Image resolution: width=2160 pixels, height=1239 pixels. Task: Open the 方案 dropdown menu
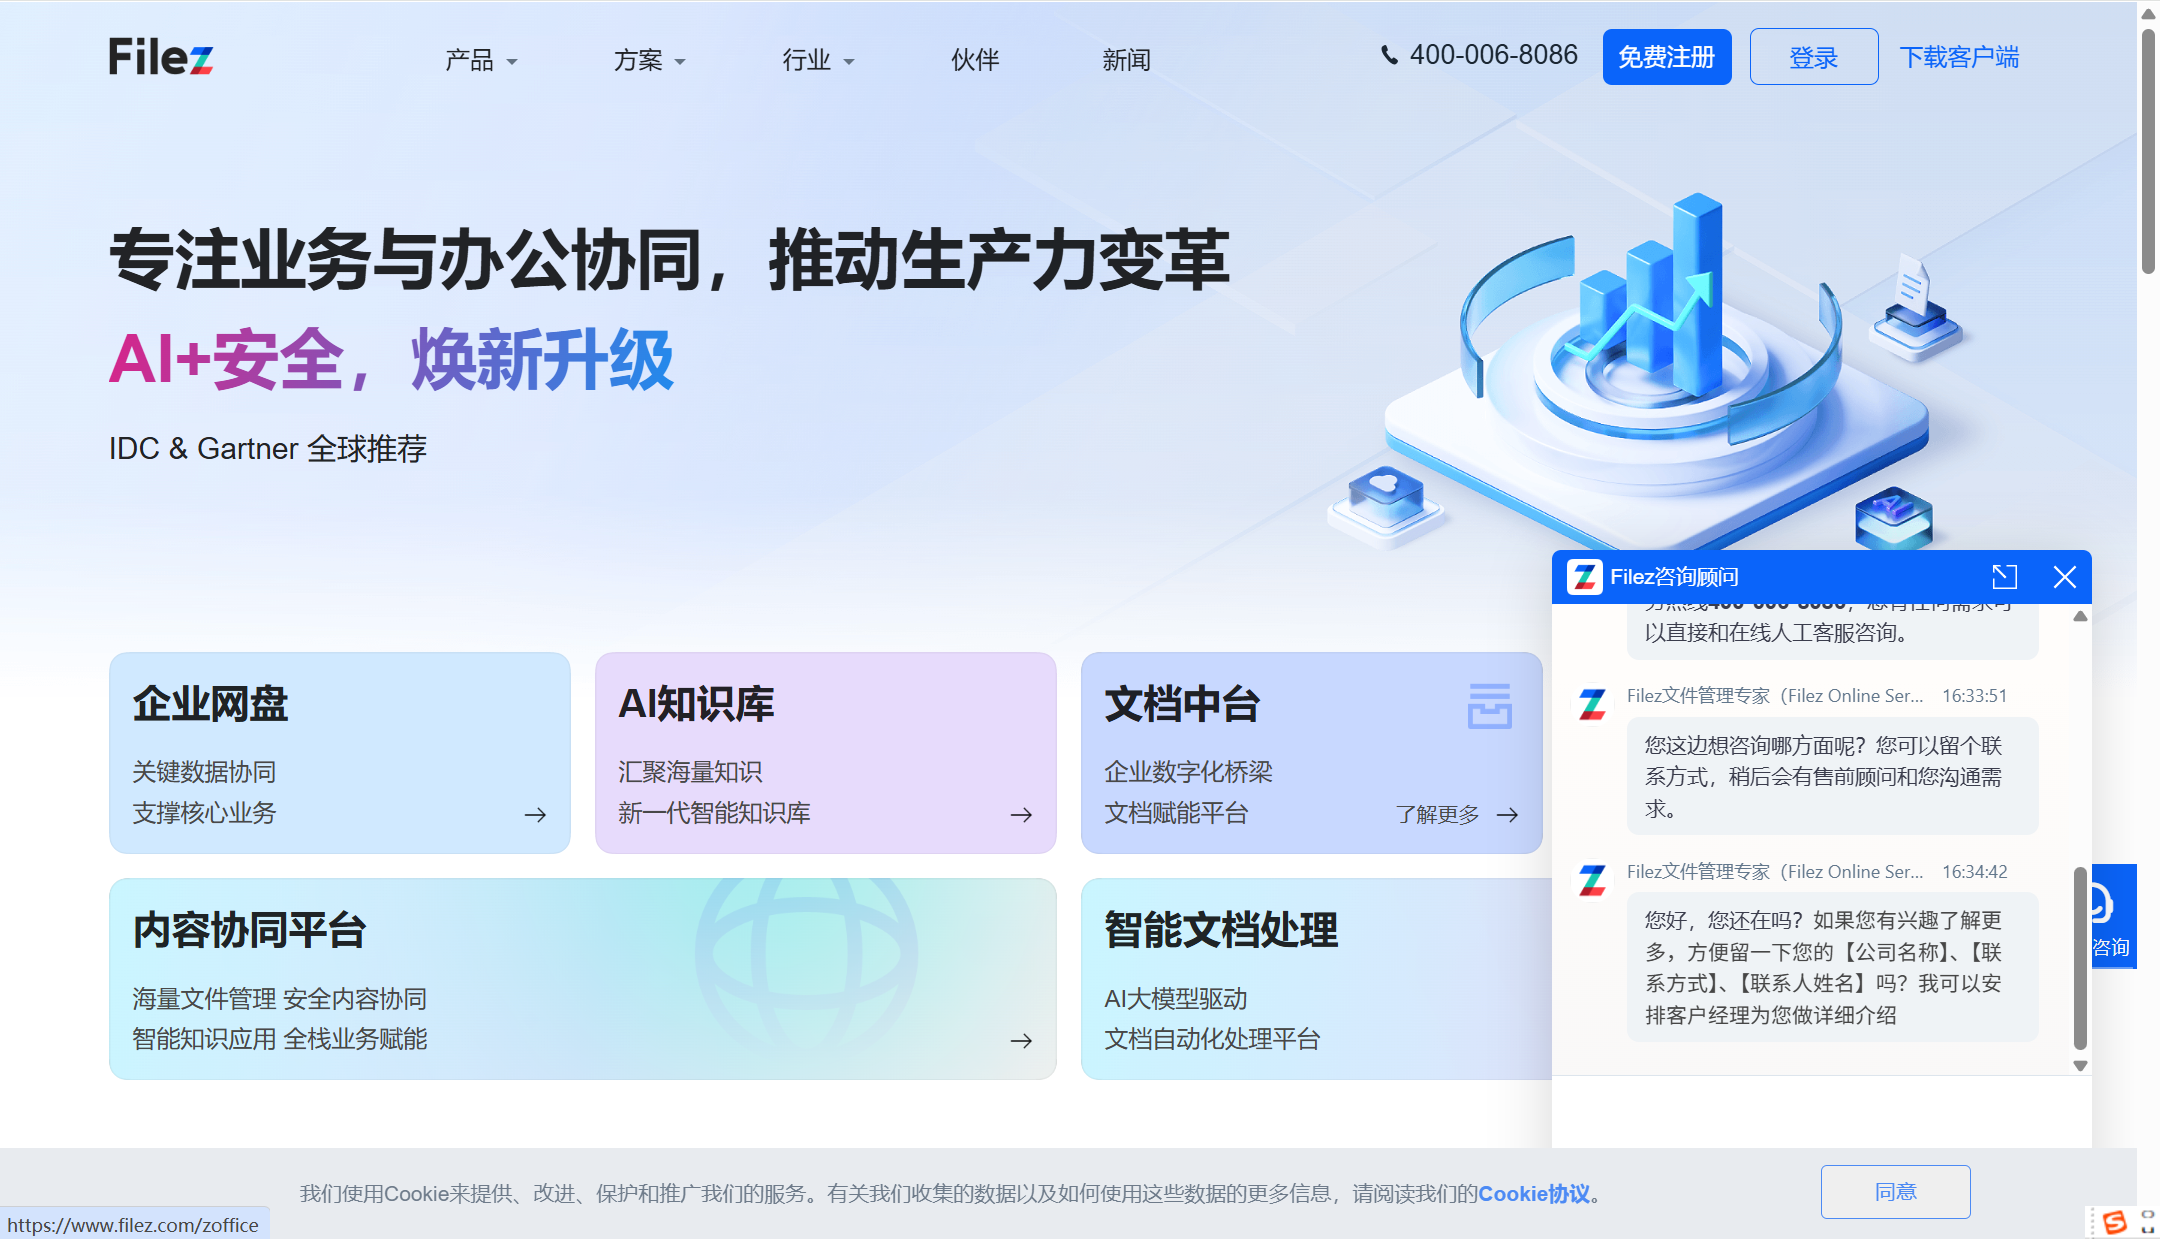click(x=648, y=60)
